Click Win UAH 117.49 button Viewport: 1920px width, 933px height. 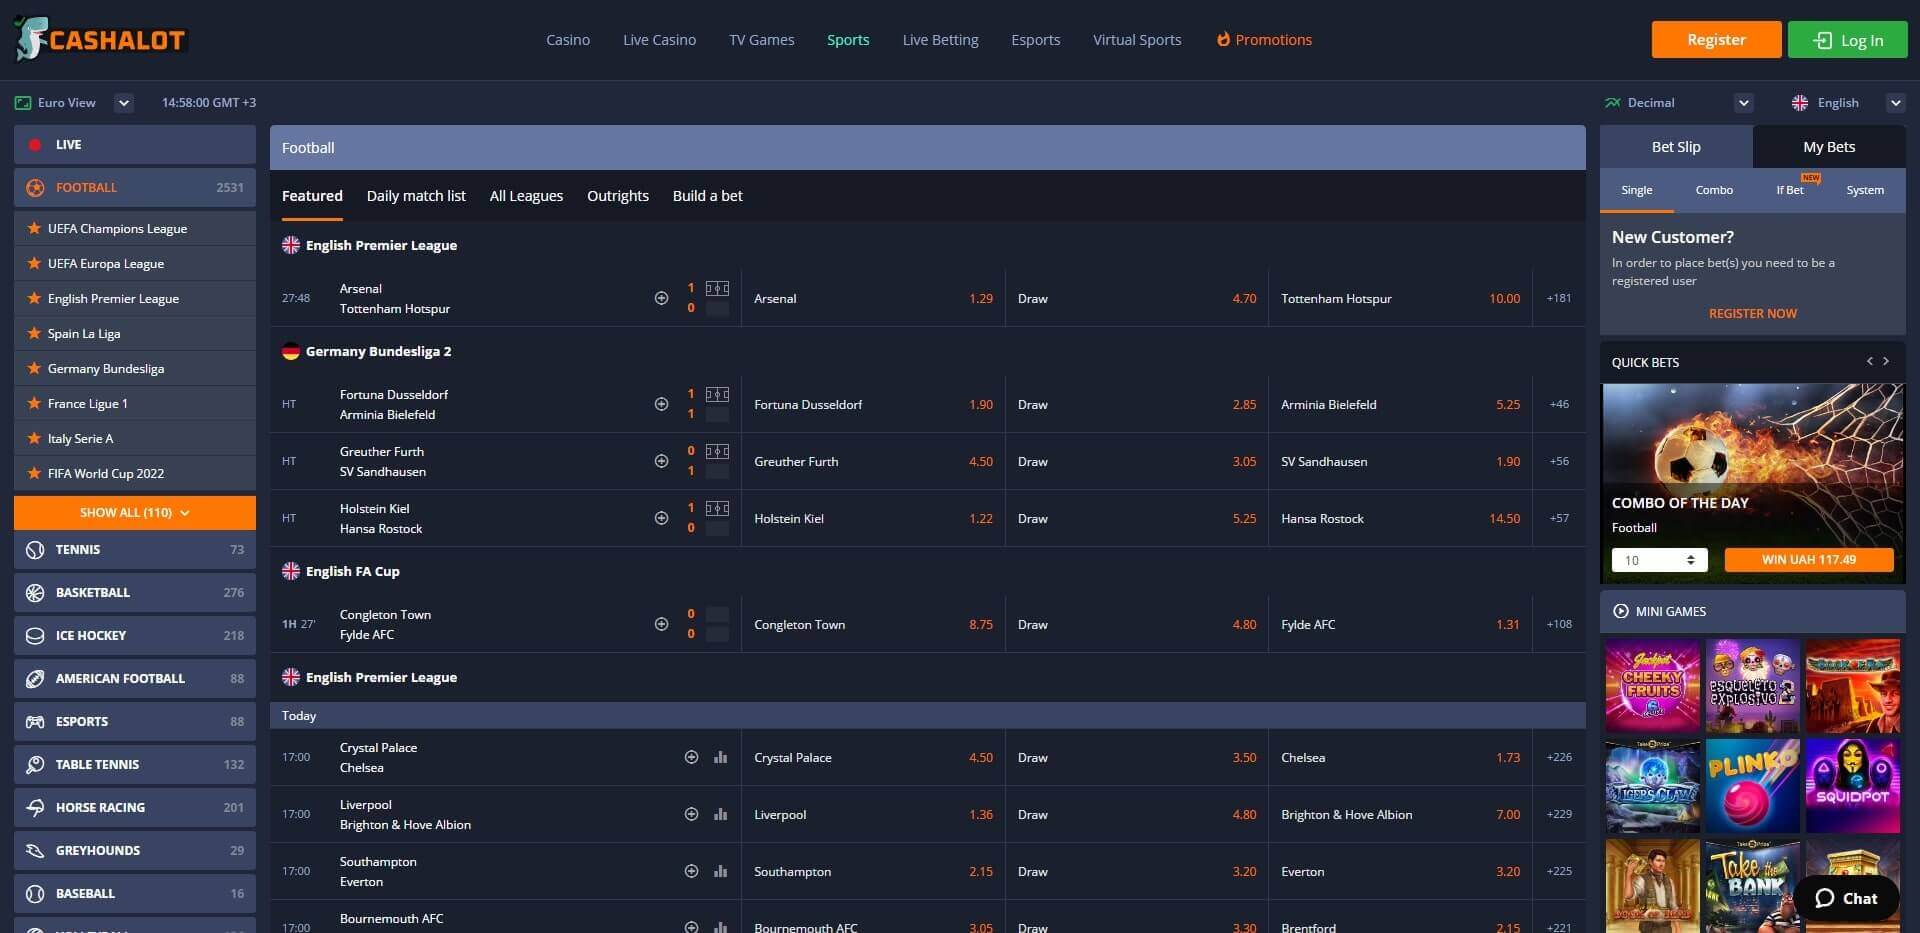1808,560
